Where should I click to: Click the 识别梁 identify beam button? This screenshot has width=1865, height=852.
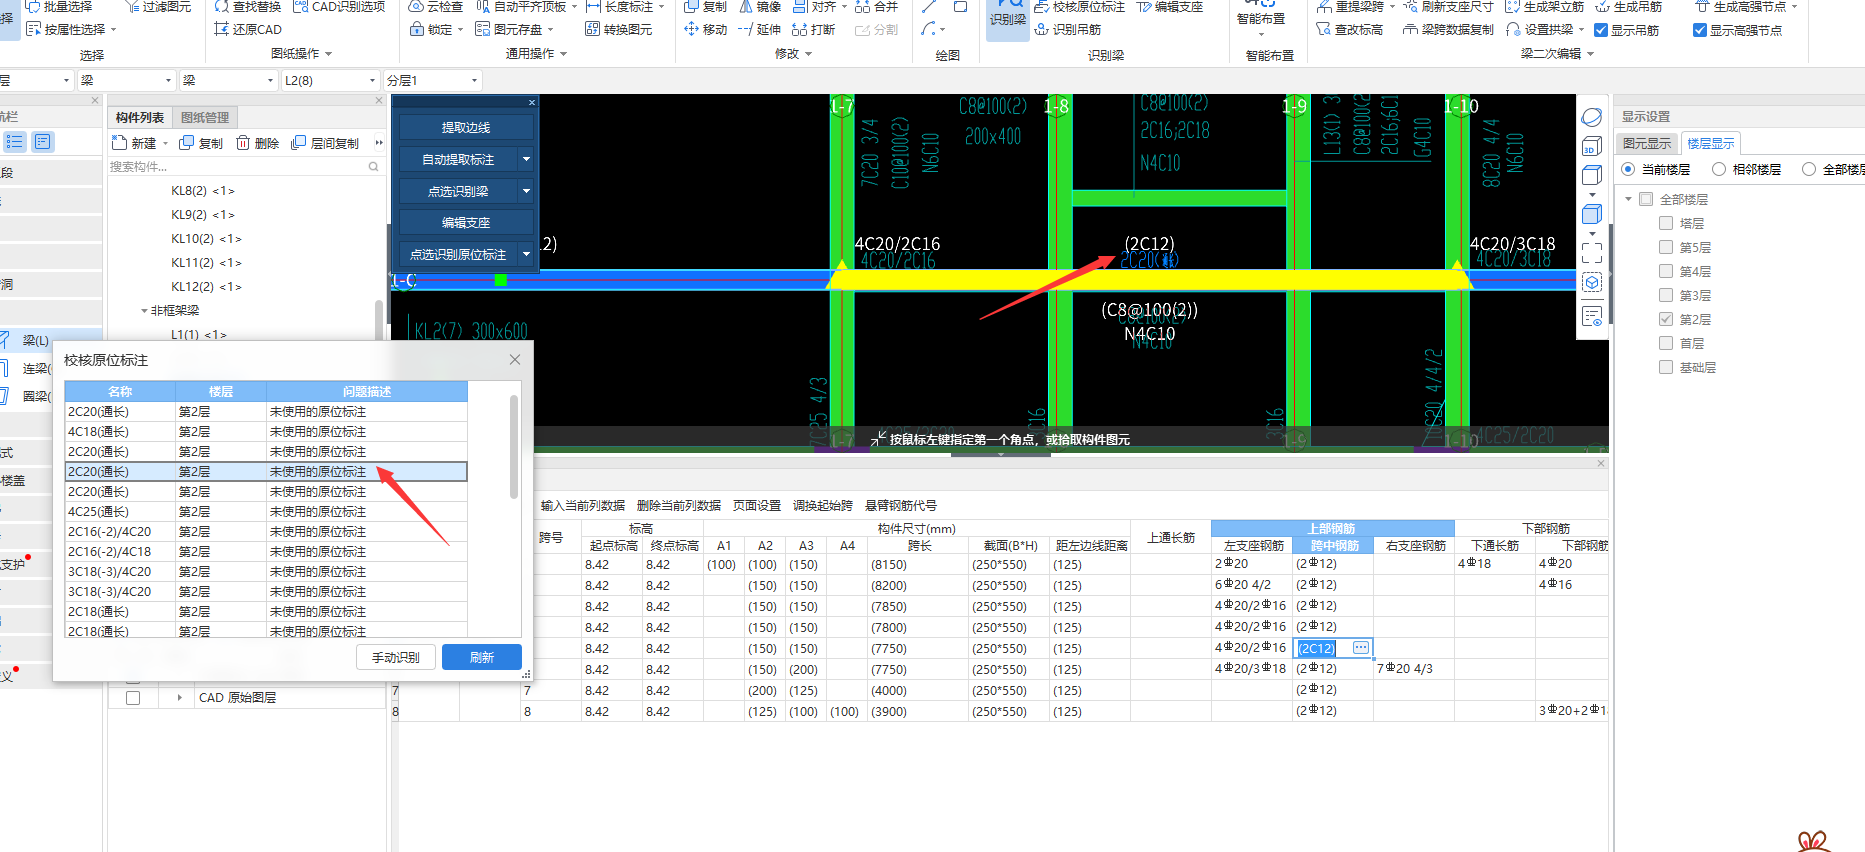(1007, 19)
